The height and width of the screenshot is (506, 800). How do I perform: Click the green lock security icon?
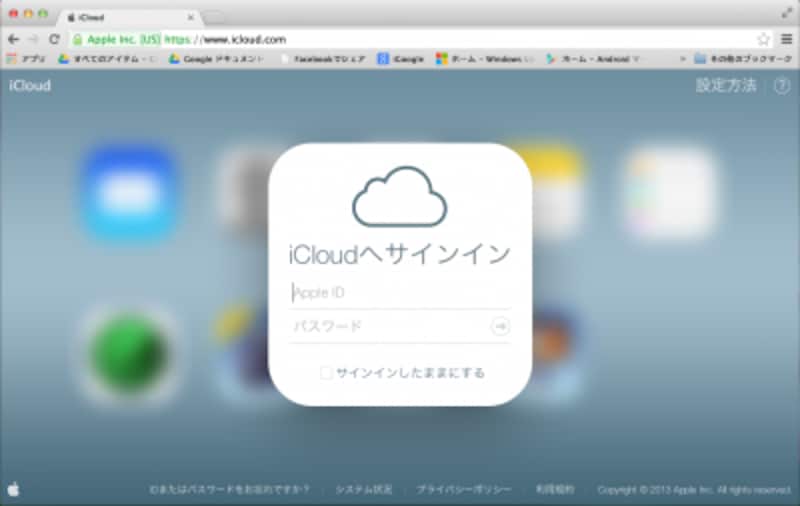tap(78, 39)
